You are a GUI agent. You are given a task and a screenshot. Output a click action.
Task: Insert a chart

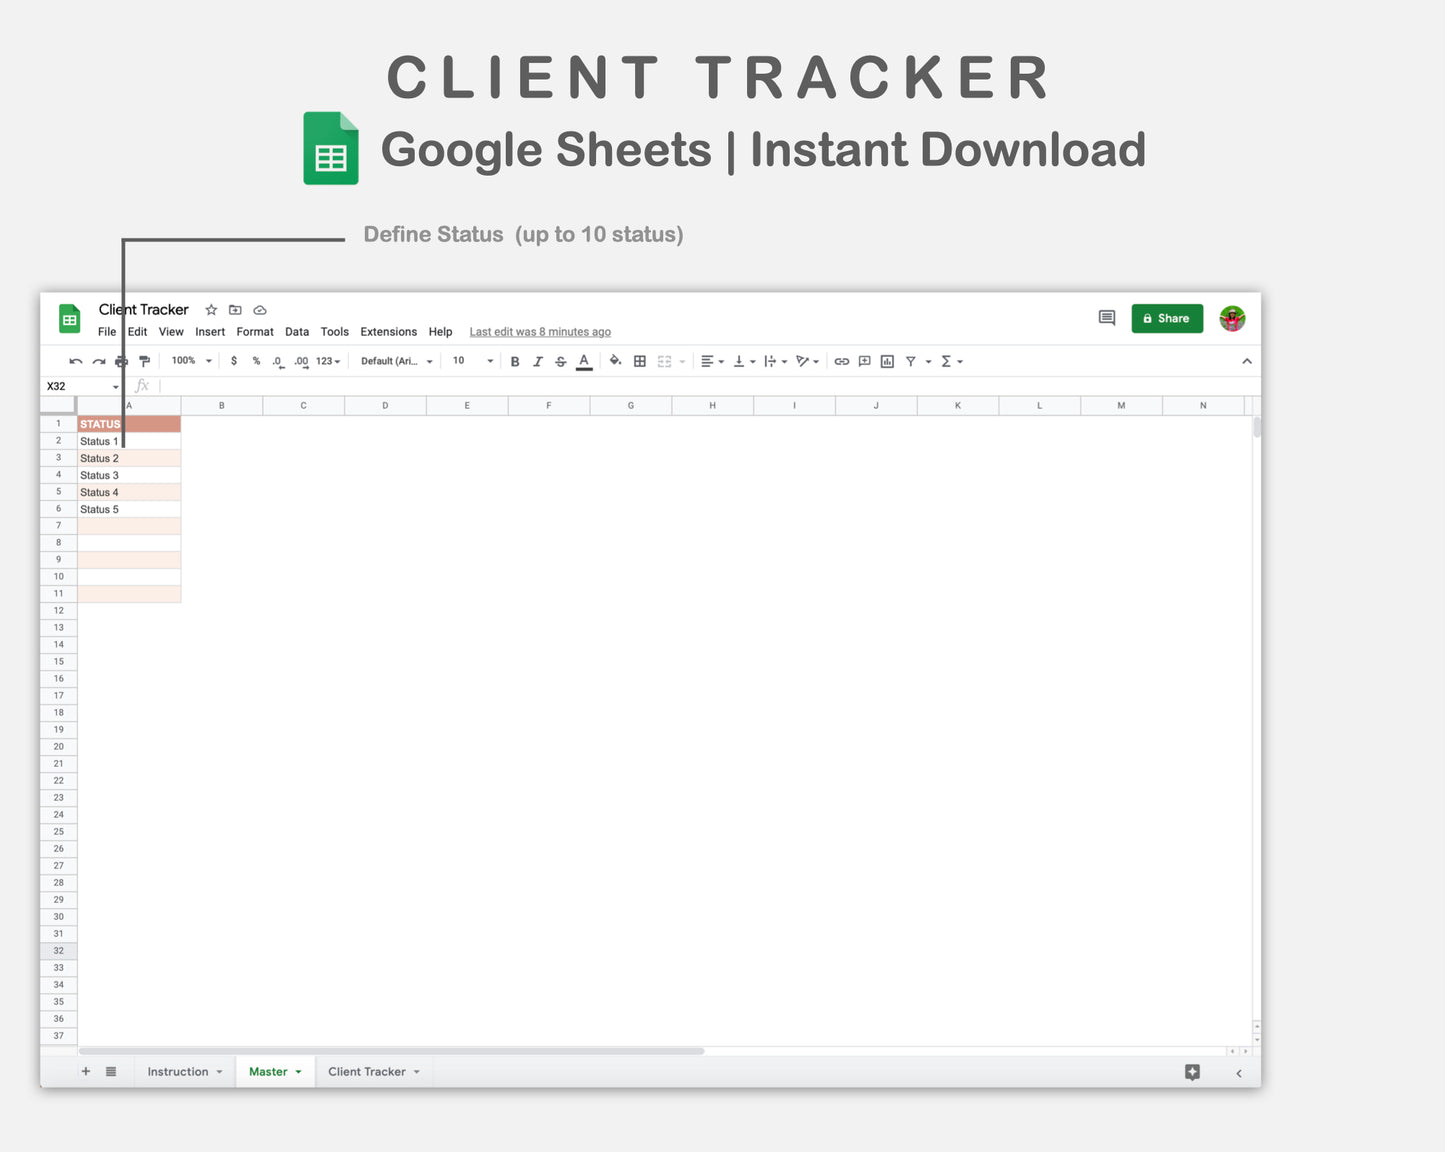pyautogui.click(x=887, y=361)
